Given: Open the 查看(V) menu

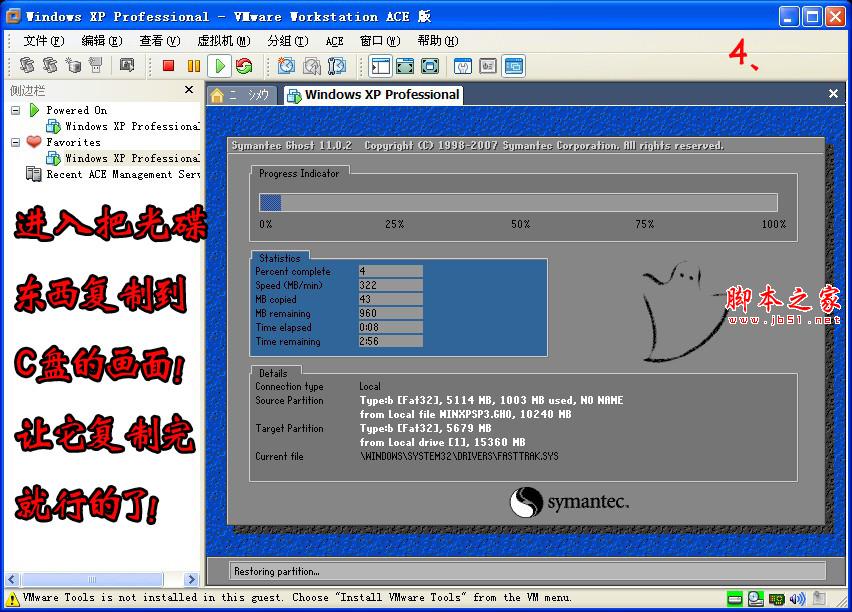Looking at the screenshot, I should (x=159, y=41).
